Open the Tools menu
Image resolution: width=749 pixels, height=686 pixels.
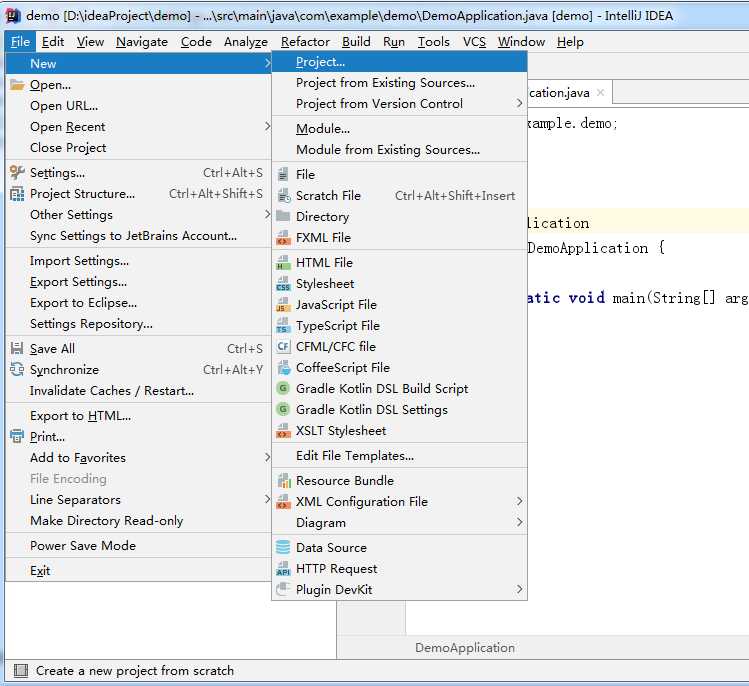click(x=433, y=42)
